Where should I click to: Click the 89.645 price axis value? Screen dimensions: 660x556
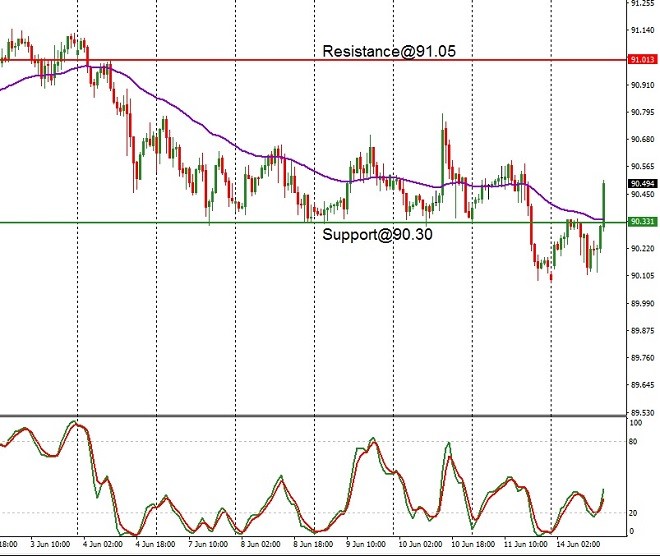click(x=642, y=385)
